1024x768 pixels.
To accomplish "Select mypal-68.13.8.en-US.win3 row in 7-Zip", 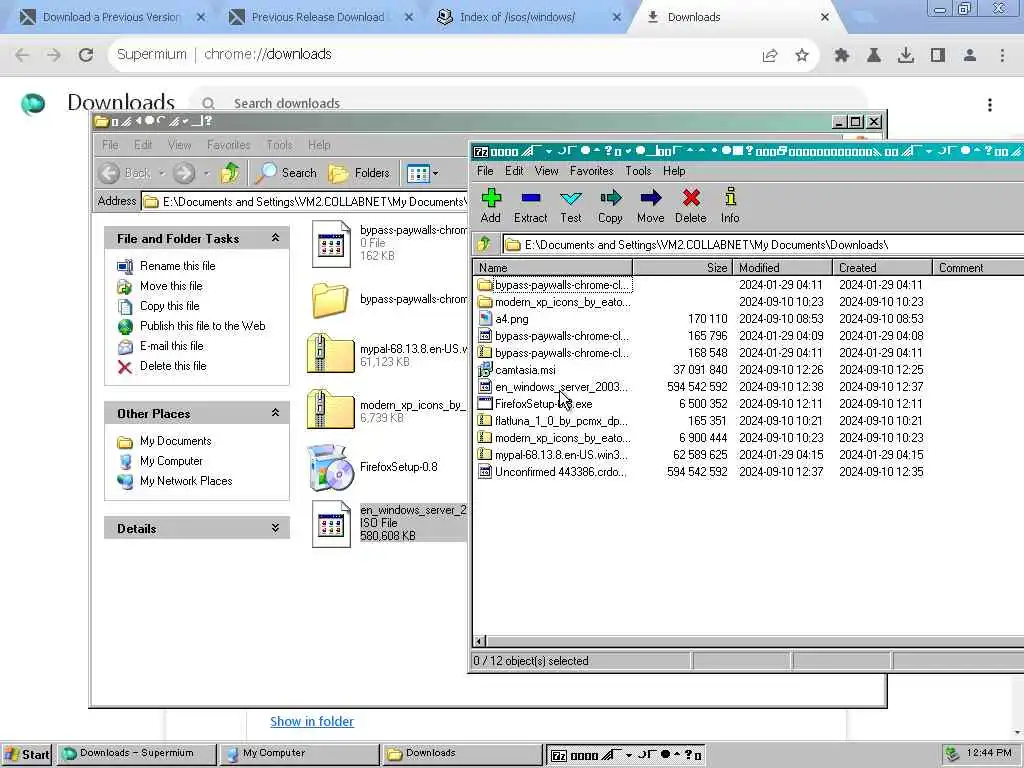I will (561, 455).
